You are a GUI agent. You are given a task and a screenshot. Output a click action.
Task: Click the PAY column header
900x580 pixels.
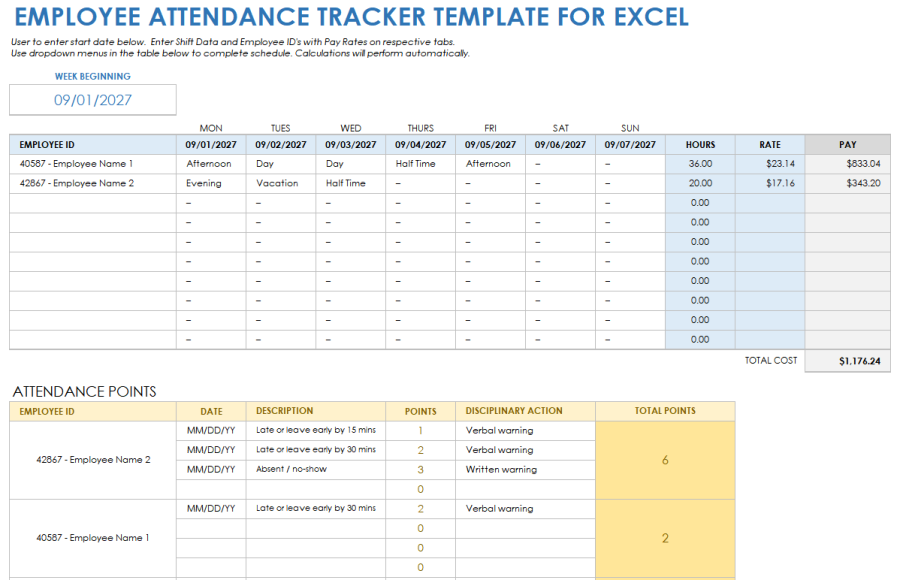tap(848, 145)
